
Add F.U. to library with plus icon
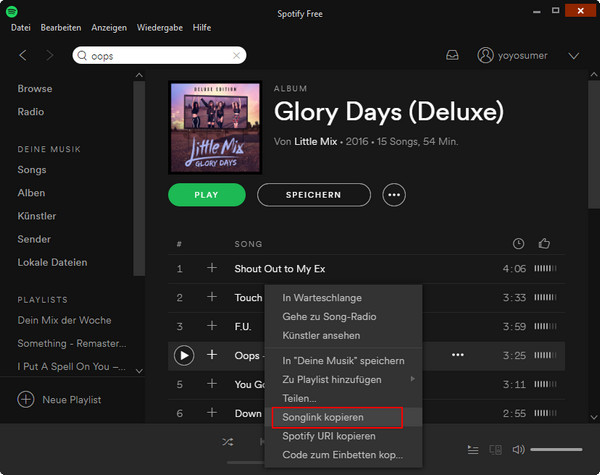pos(212,326)
